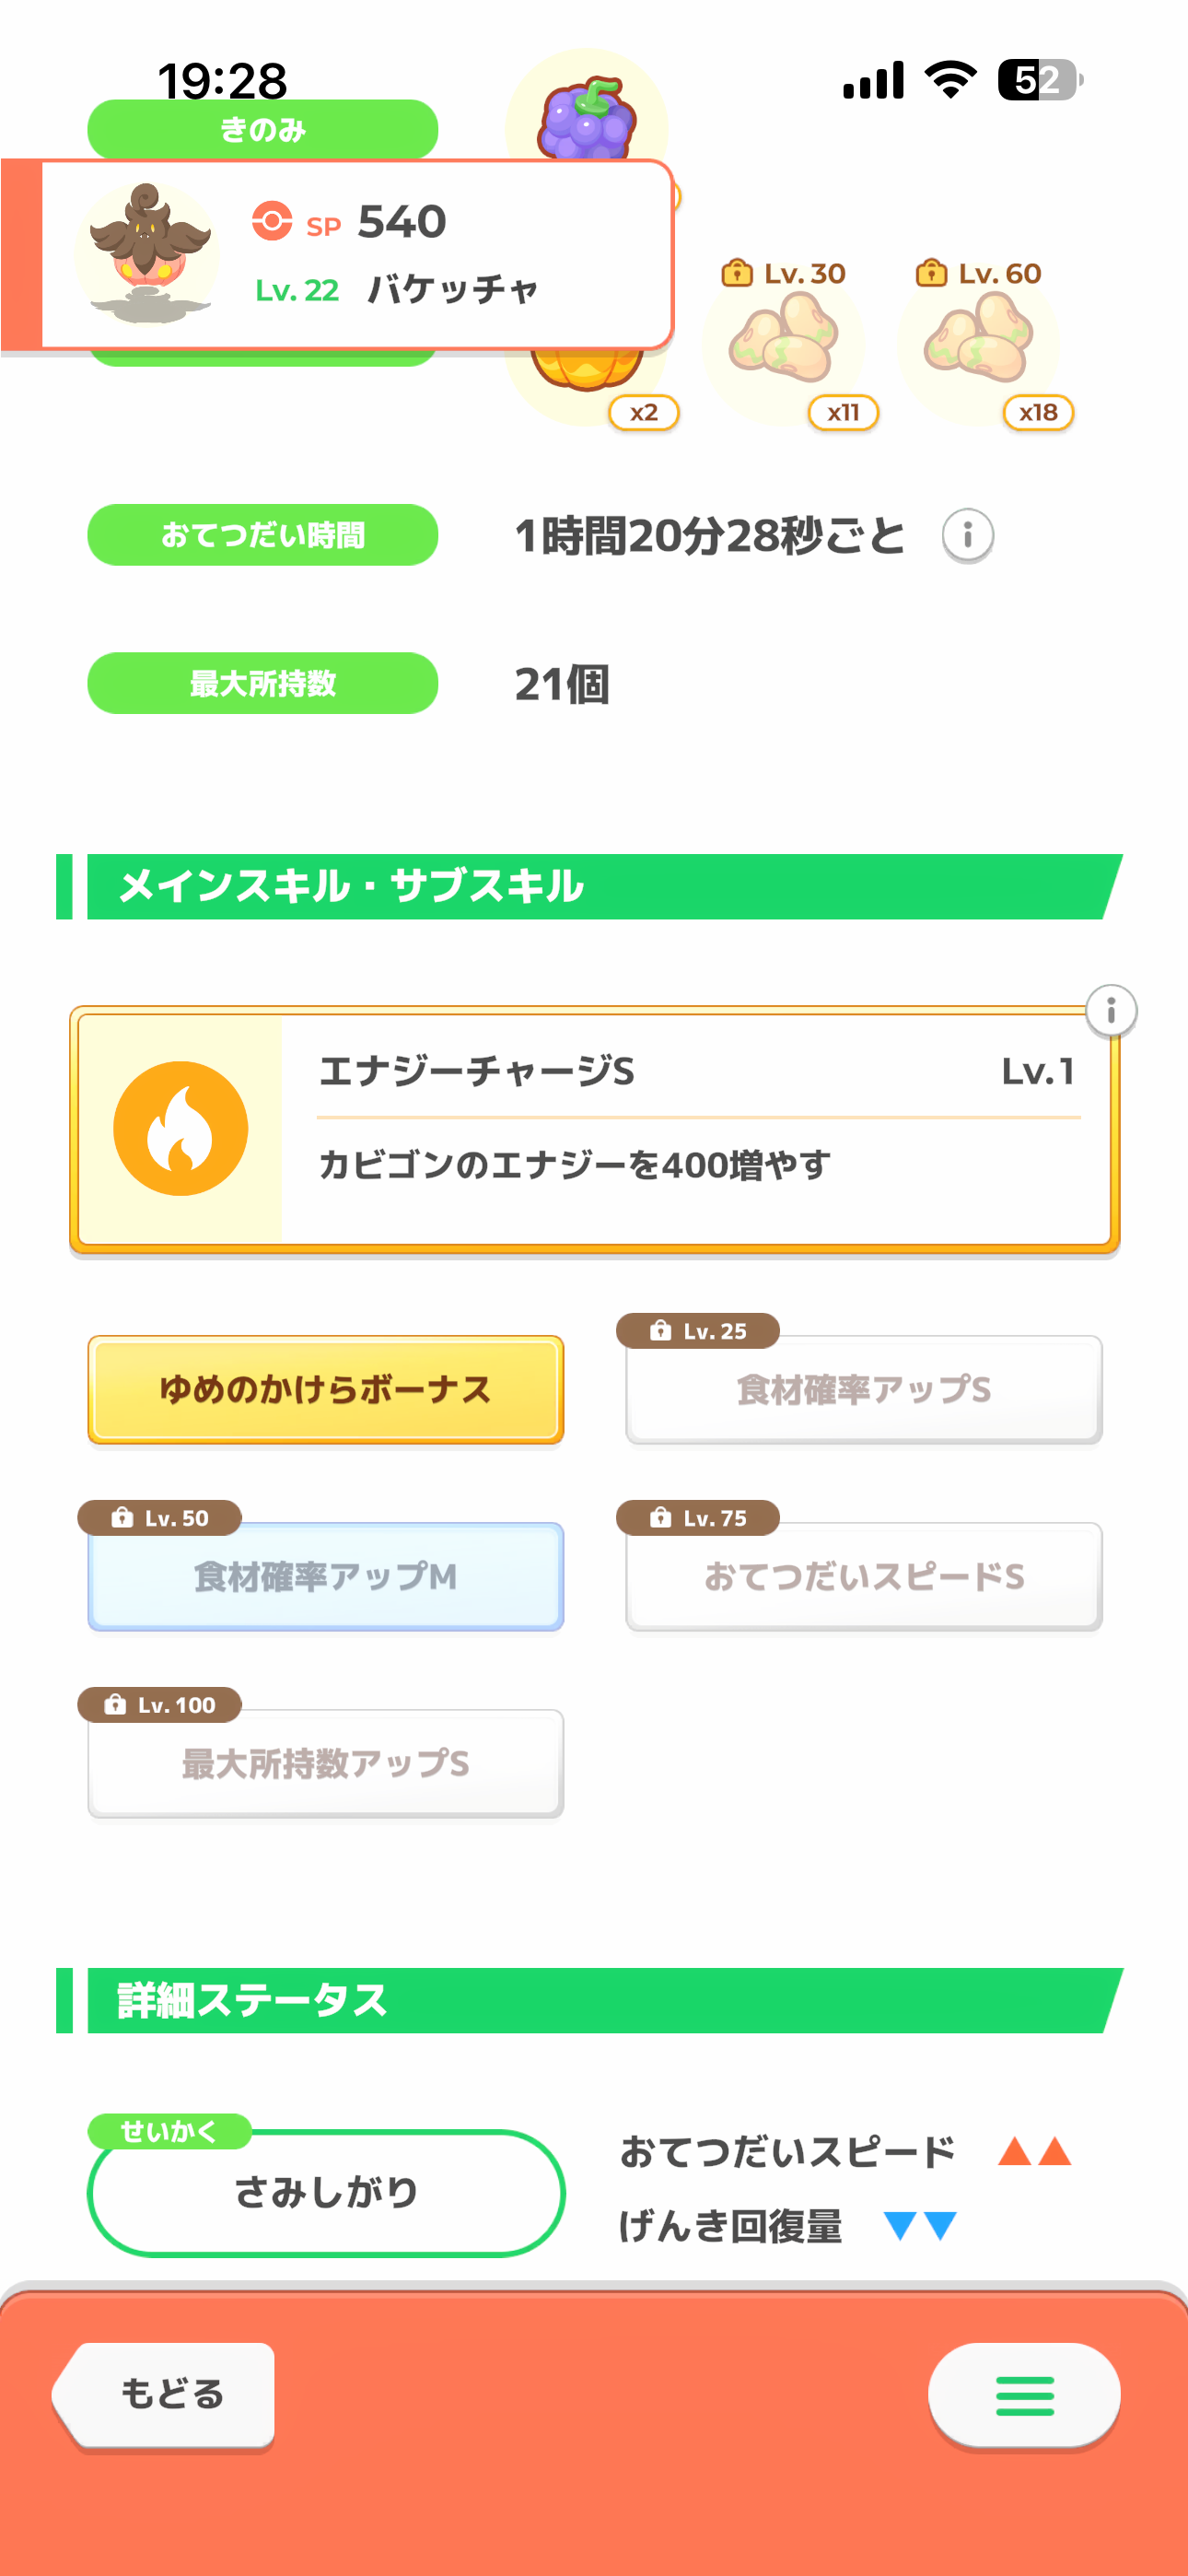
Task: Tap the flame energy charge skill icon
Action: (x=181, y=1129)
